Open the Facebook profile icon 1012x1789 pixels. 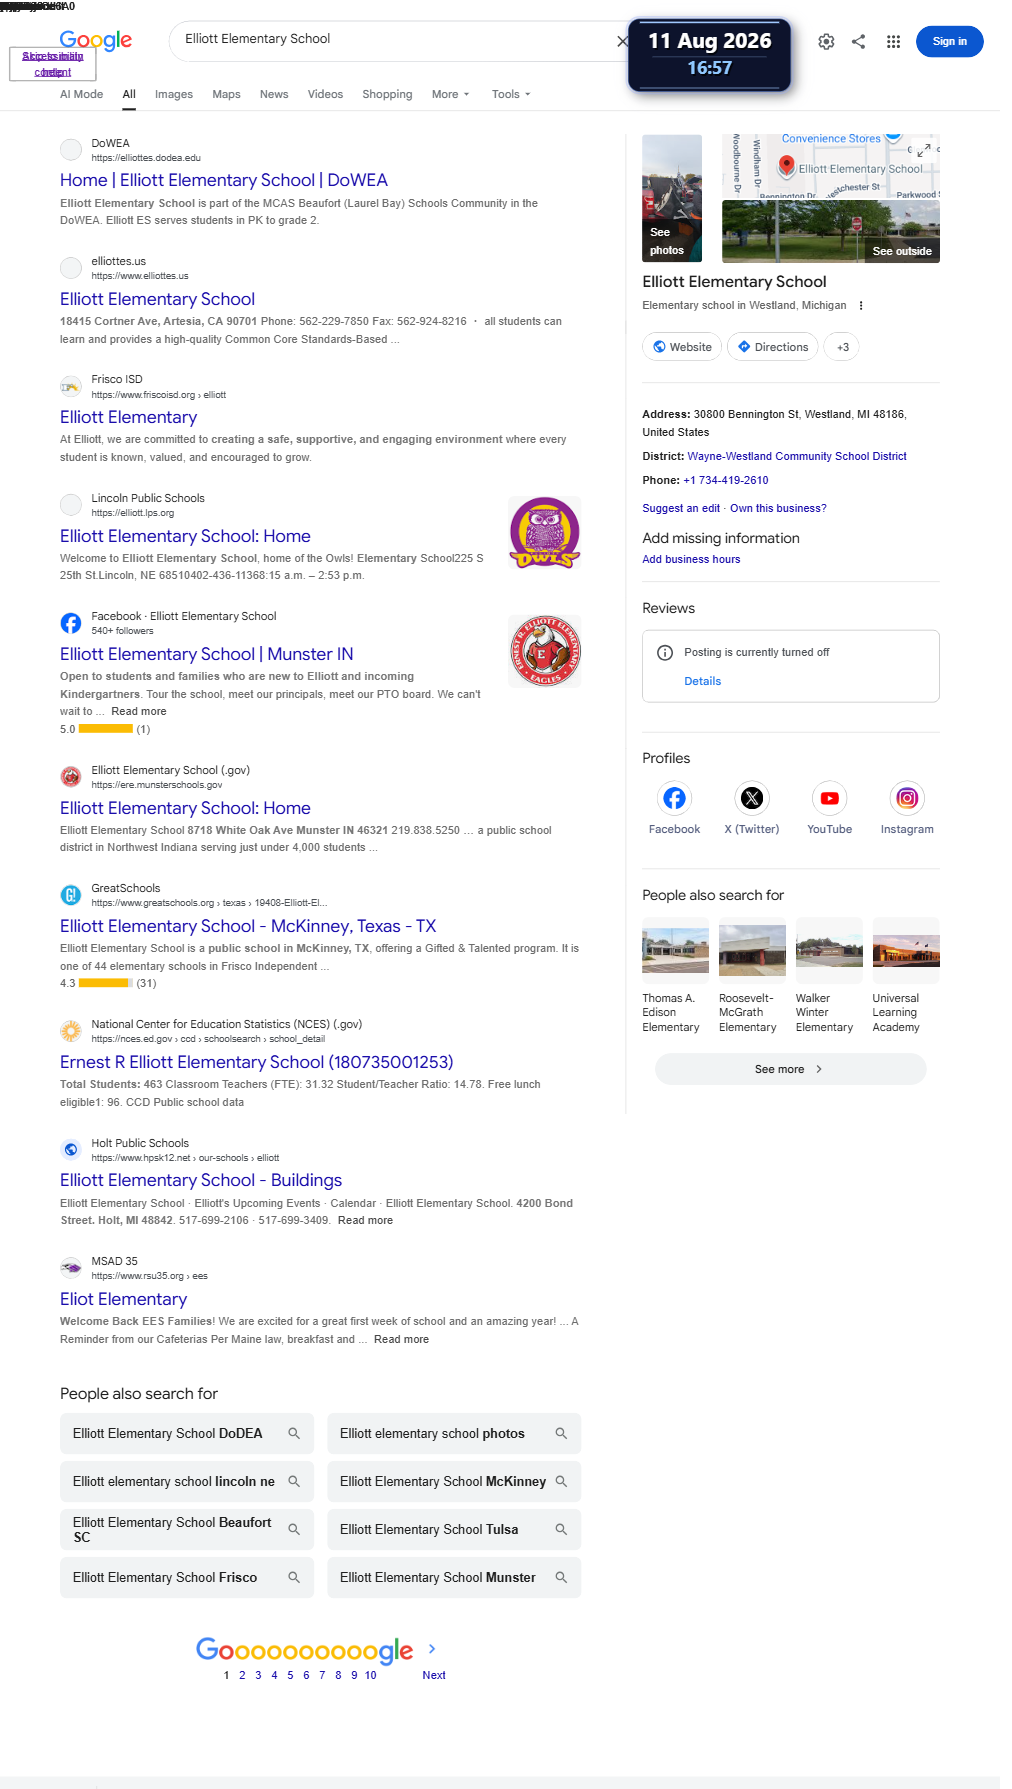coord(675,798)
